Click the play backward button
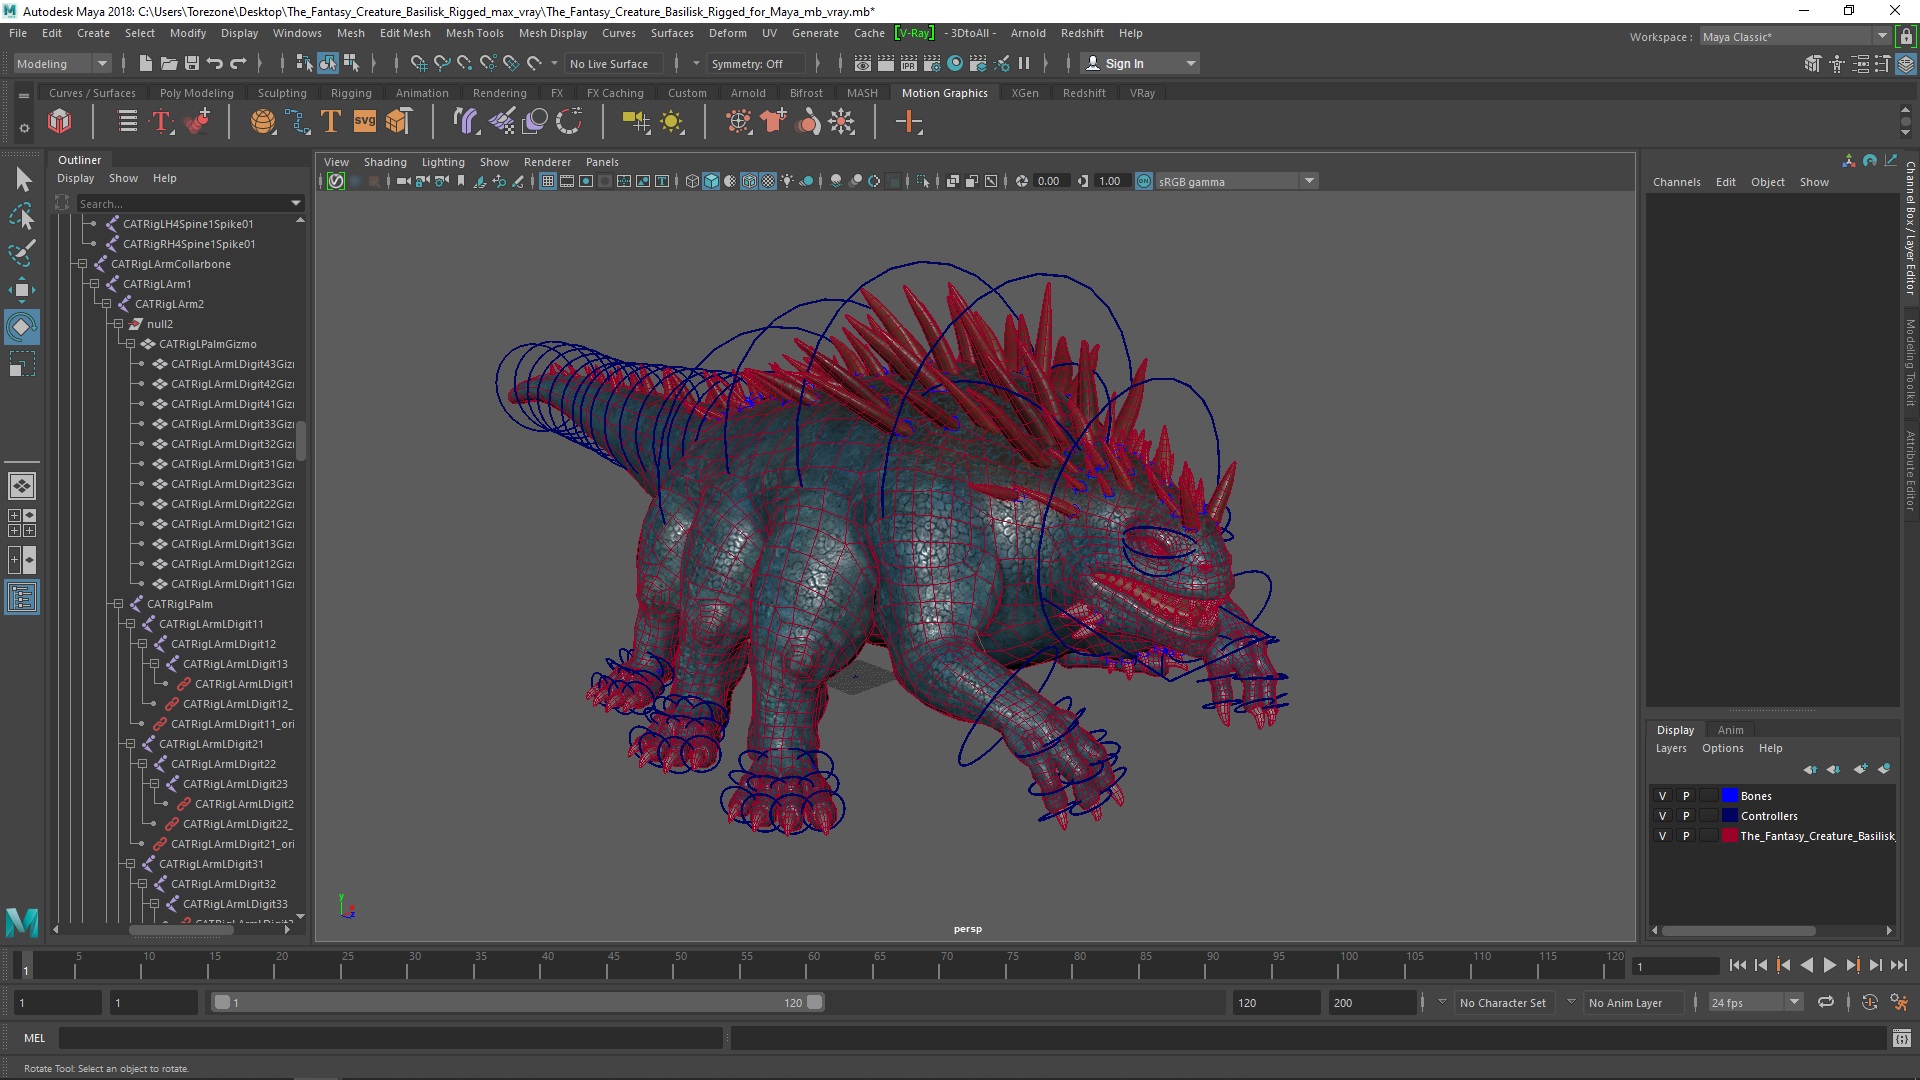This screenshot has width=1920, height=1080. (1806, 965)
